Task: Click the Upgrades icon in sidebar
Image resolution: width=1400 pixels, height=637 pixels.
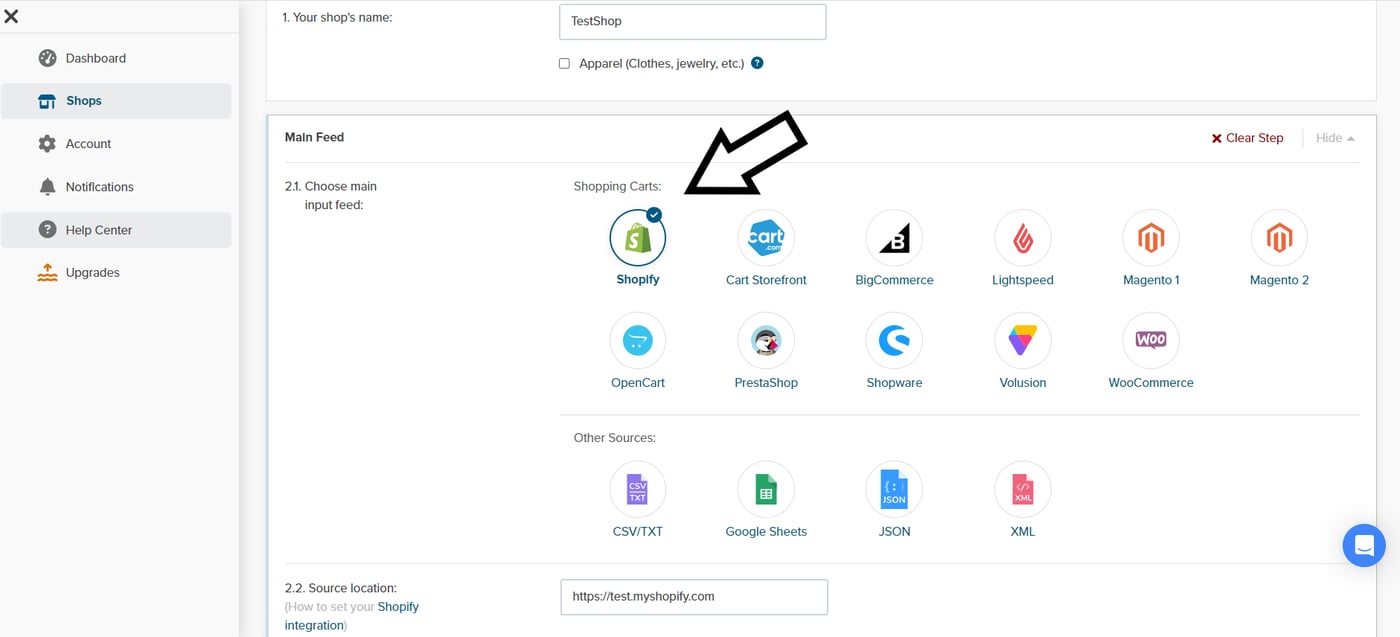Action: click(47, 273)
